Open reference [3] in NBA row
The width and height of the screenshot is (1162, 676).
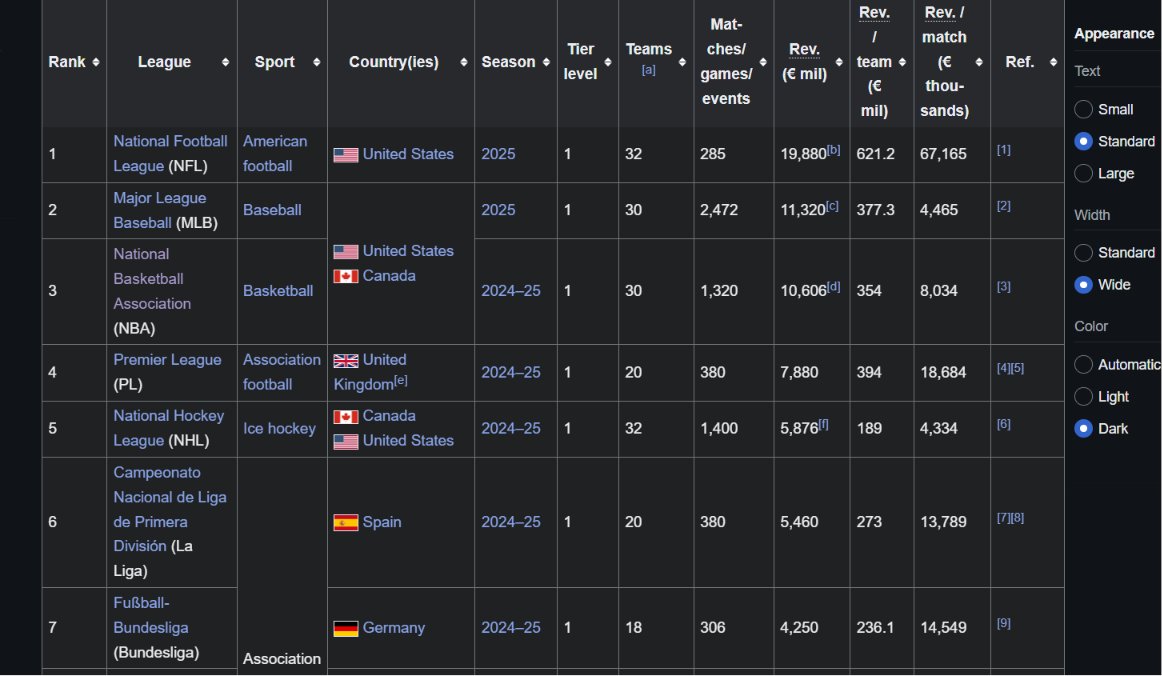coord(1003,286)
